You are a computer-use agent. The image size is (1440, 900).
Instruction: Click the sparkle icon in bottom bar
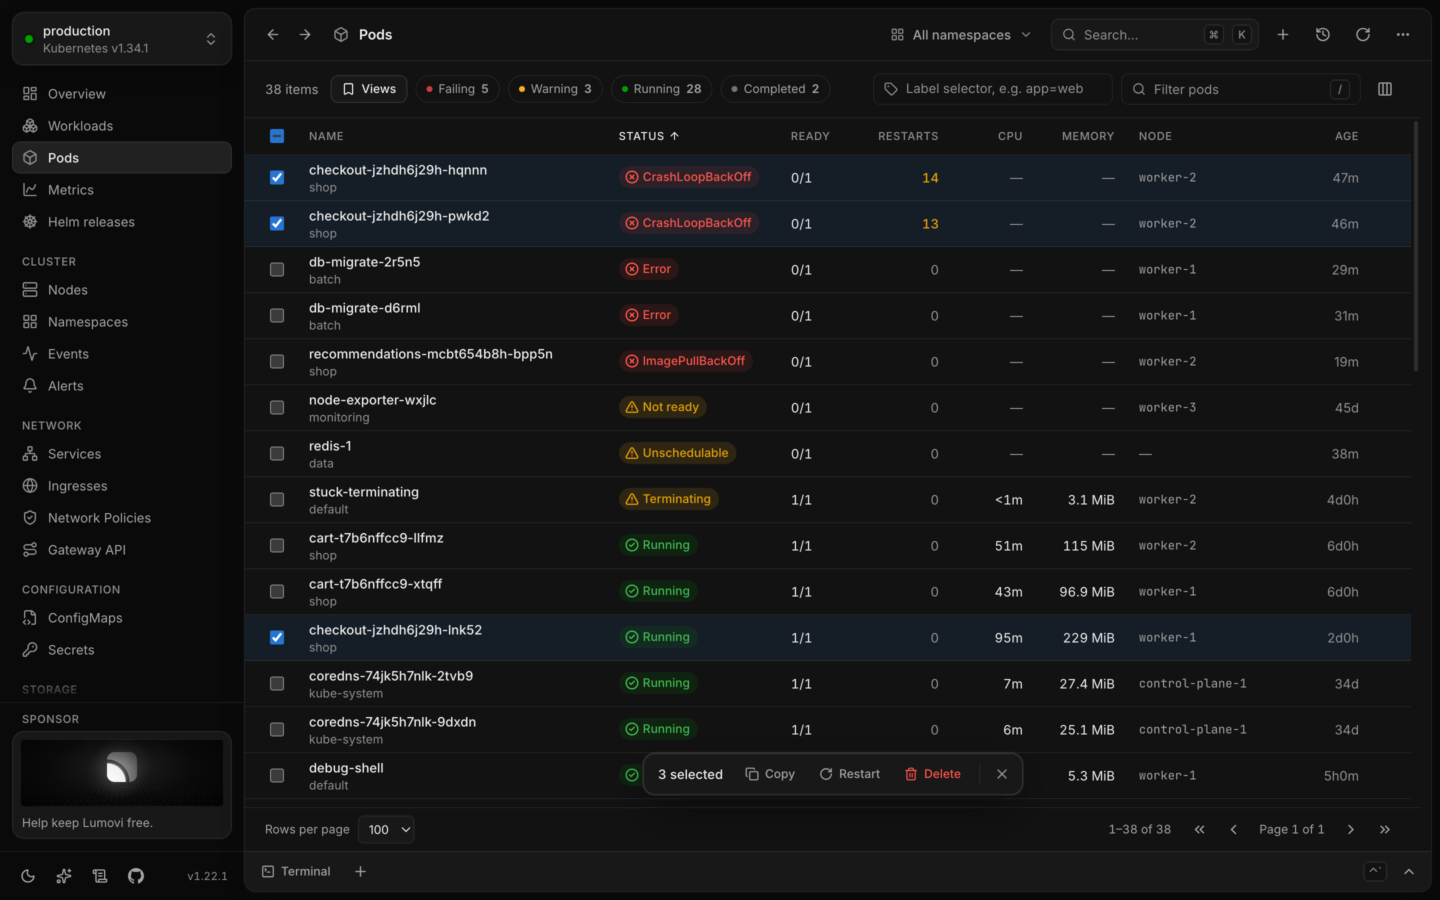(x=64, y=876)
